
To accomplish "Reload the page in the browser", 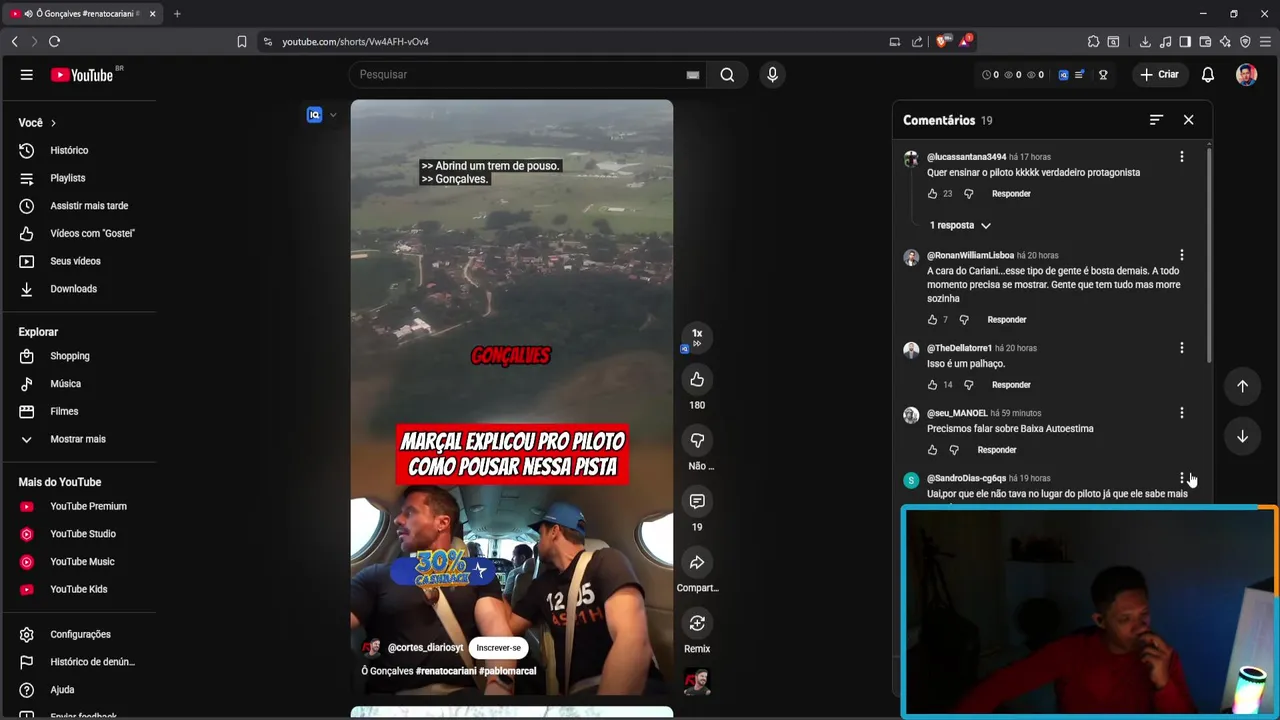I will 54,42.
